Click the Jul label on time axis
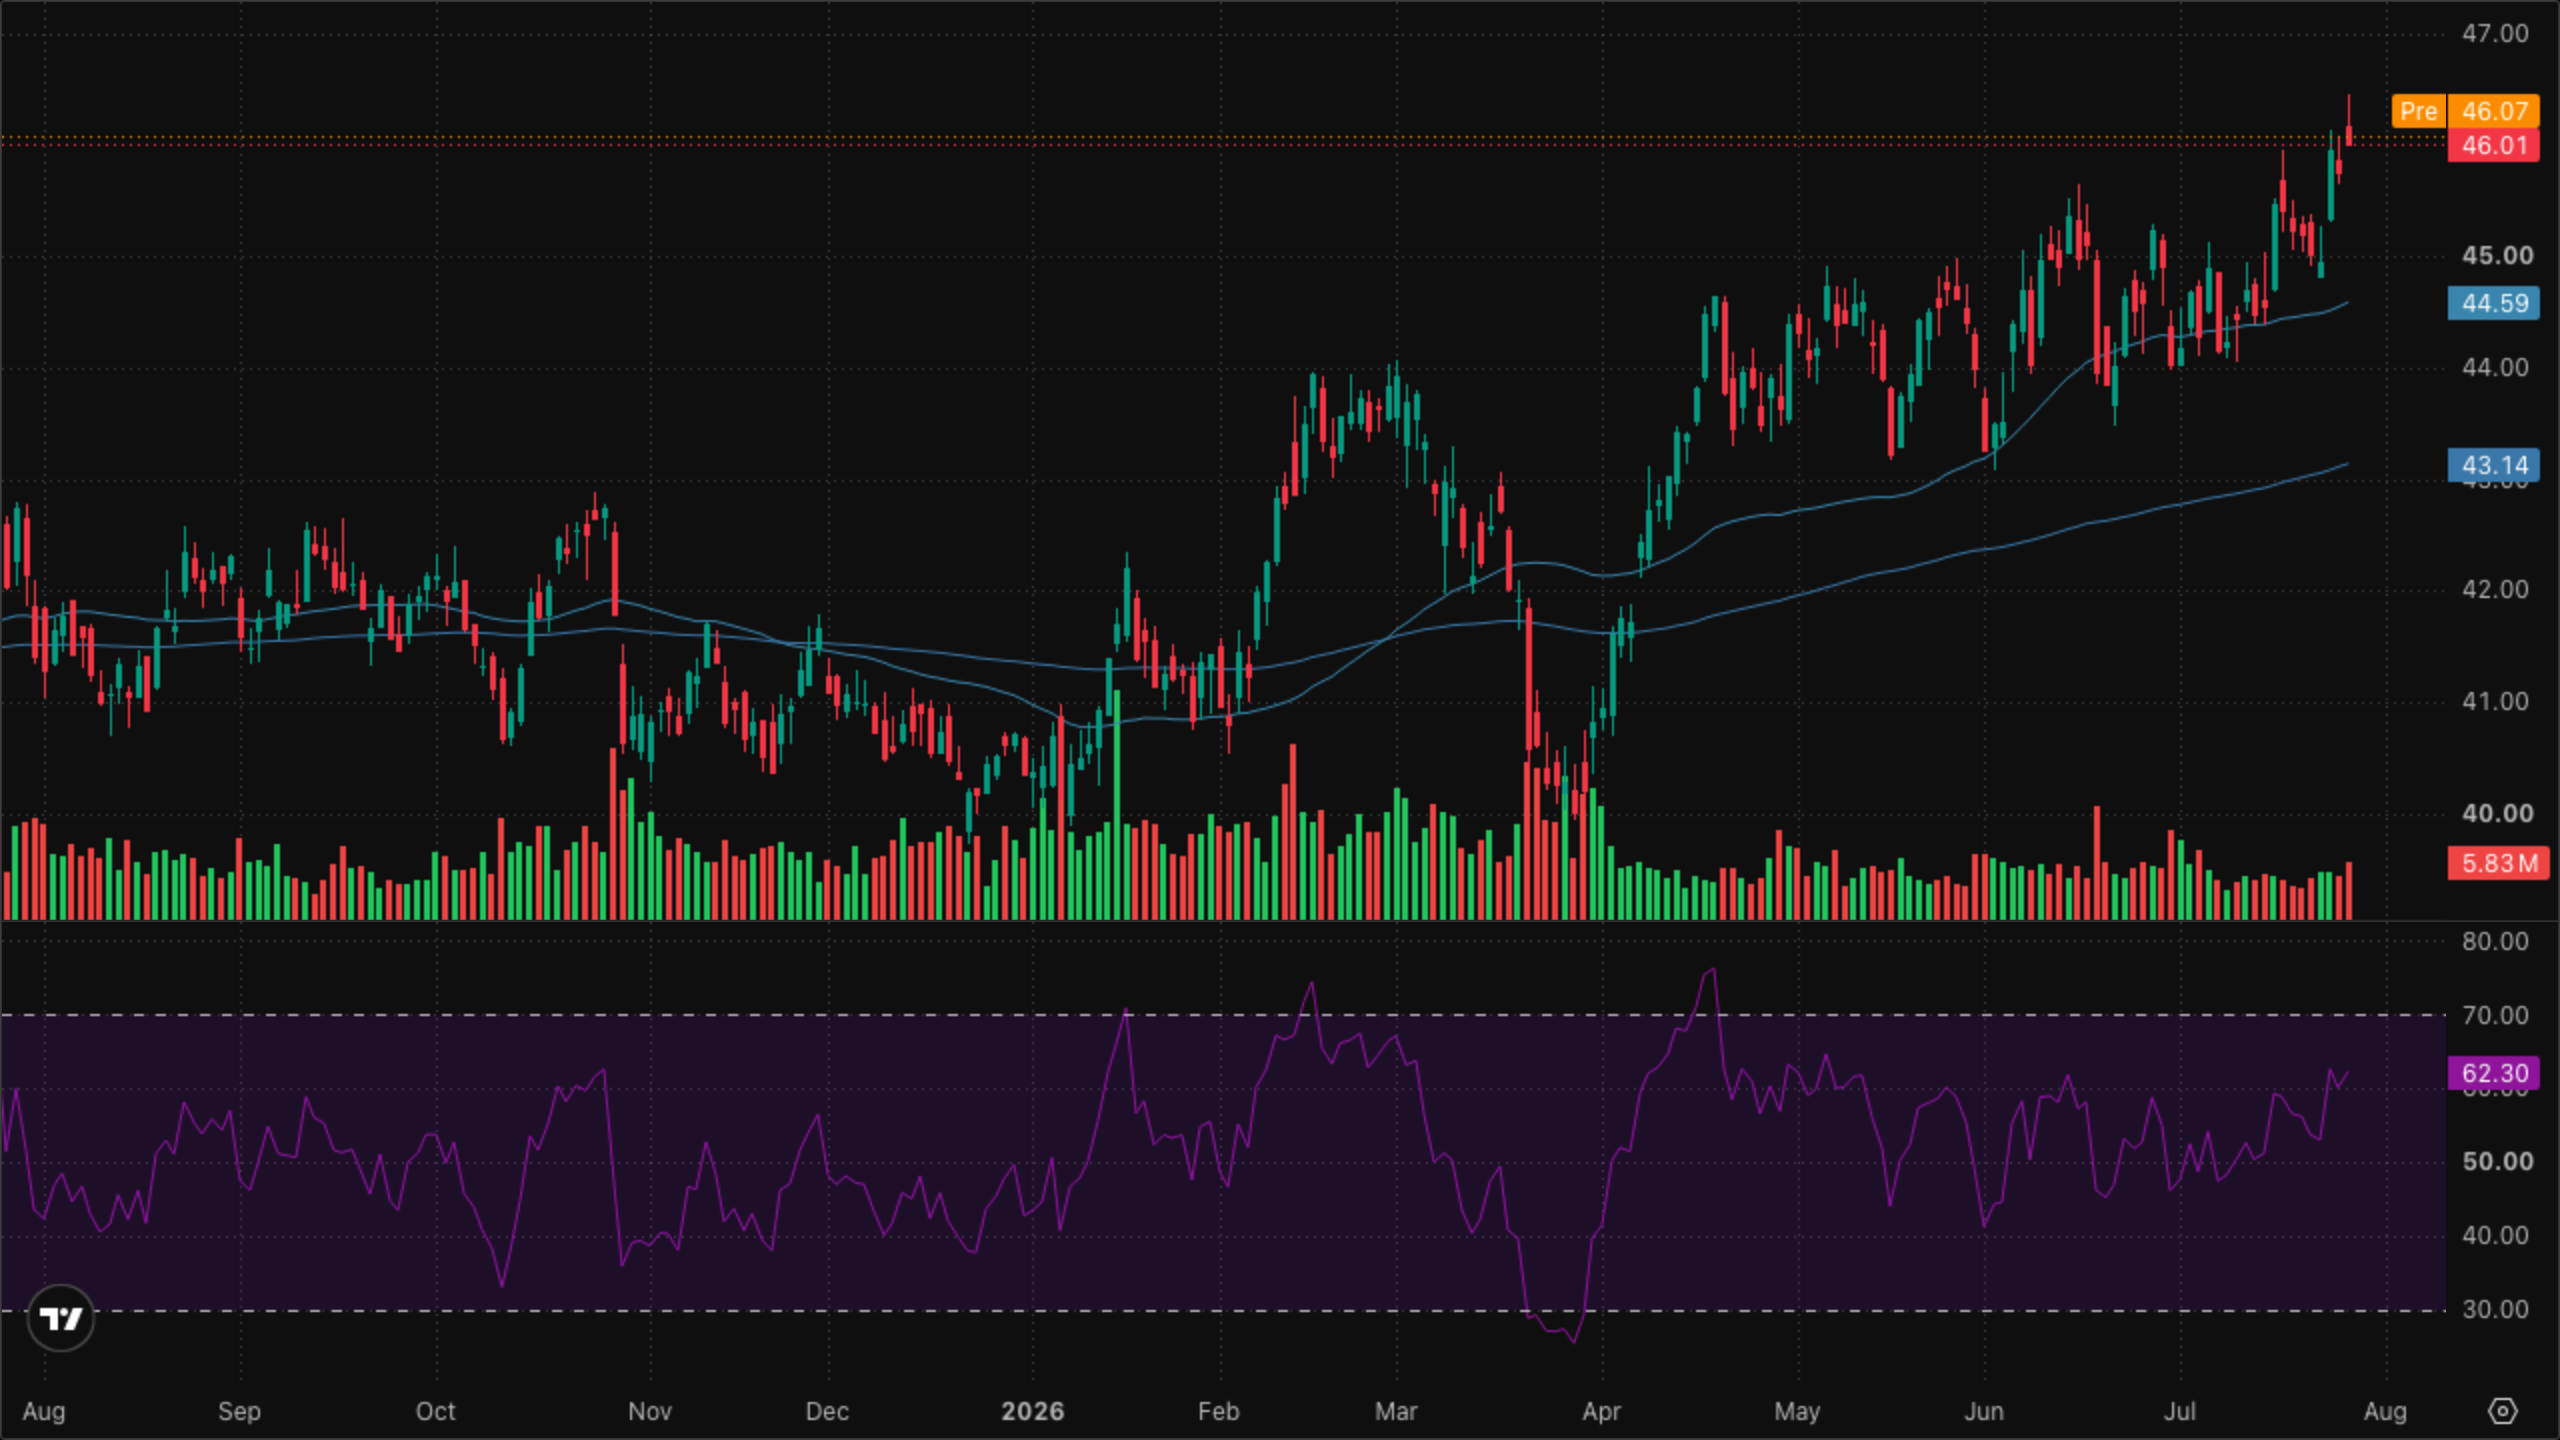The width and height of the screenshot is (2560, 1440). point(2179,1411)
